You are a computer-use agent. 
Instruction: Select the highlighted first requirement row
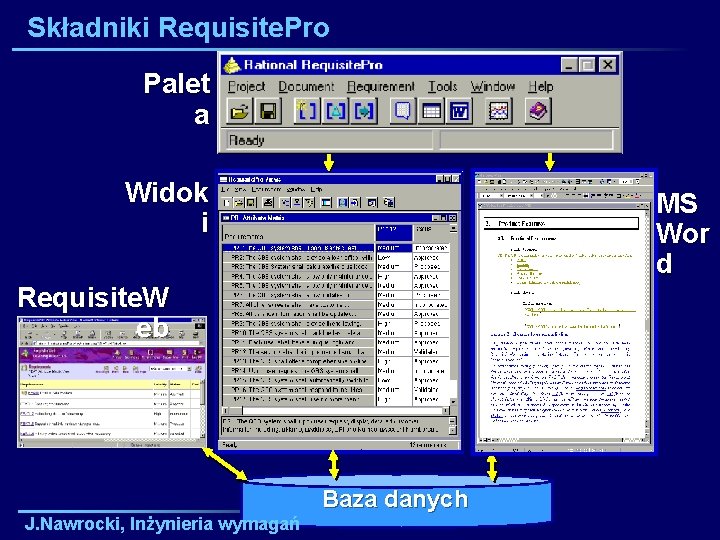pyautogui.click(x=298, y=248)
